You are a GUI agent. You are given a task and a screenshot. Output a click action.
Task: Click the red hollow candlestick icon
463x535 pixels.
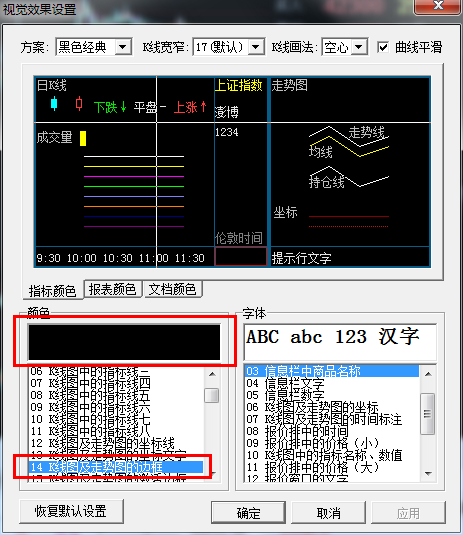(79, 103)
